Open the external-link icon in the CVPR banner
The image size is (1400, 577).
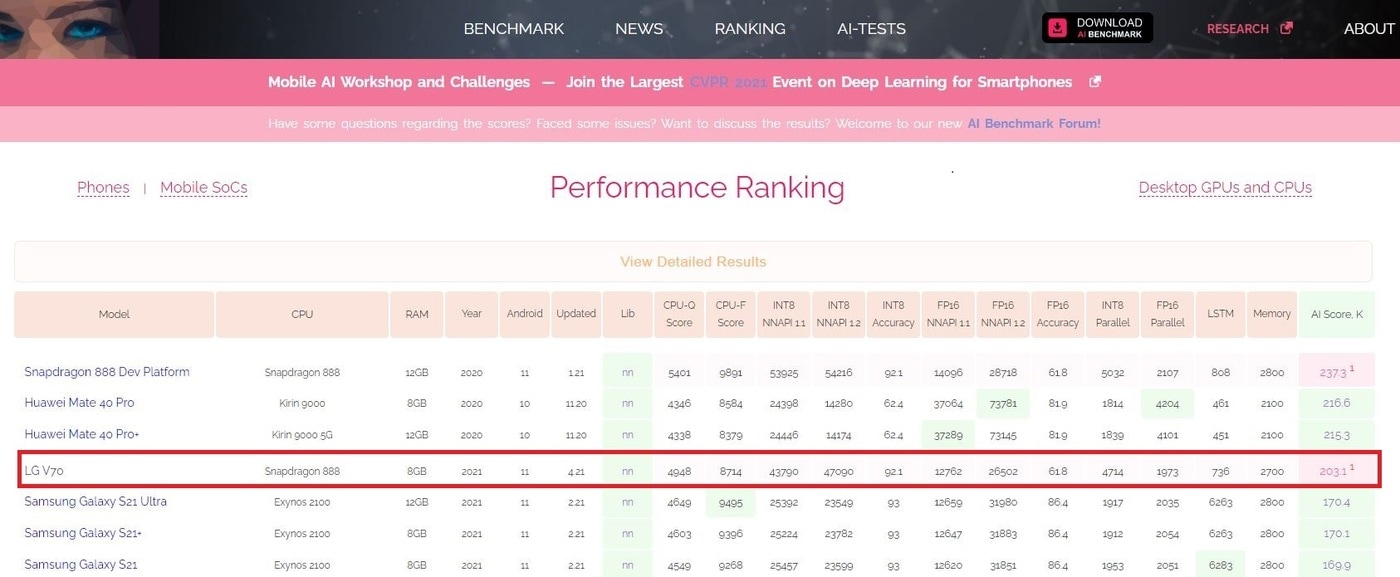[1094, 82]
